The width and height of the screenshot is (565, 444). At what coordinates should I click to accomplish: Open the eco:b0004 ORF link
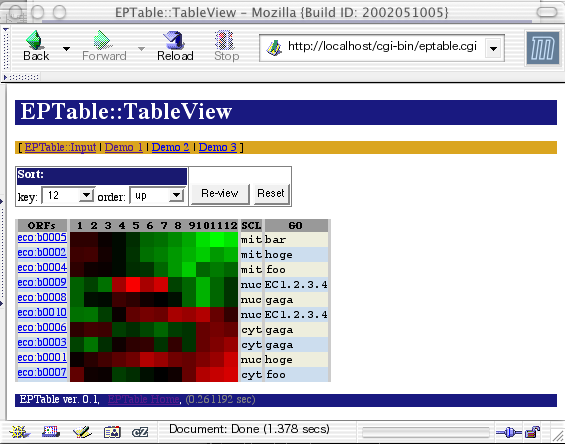tap(42, 268)
